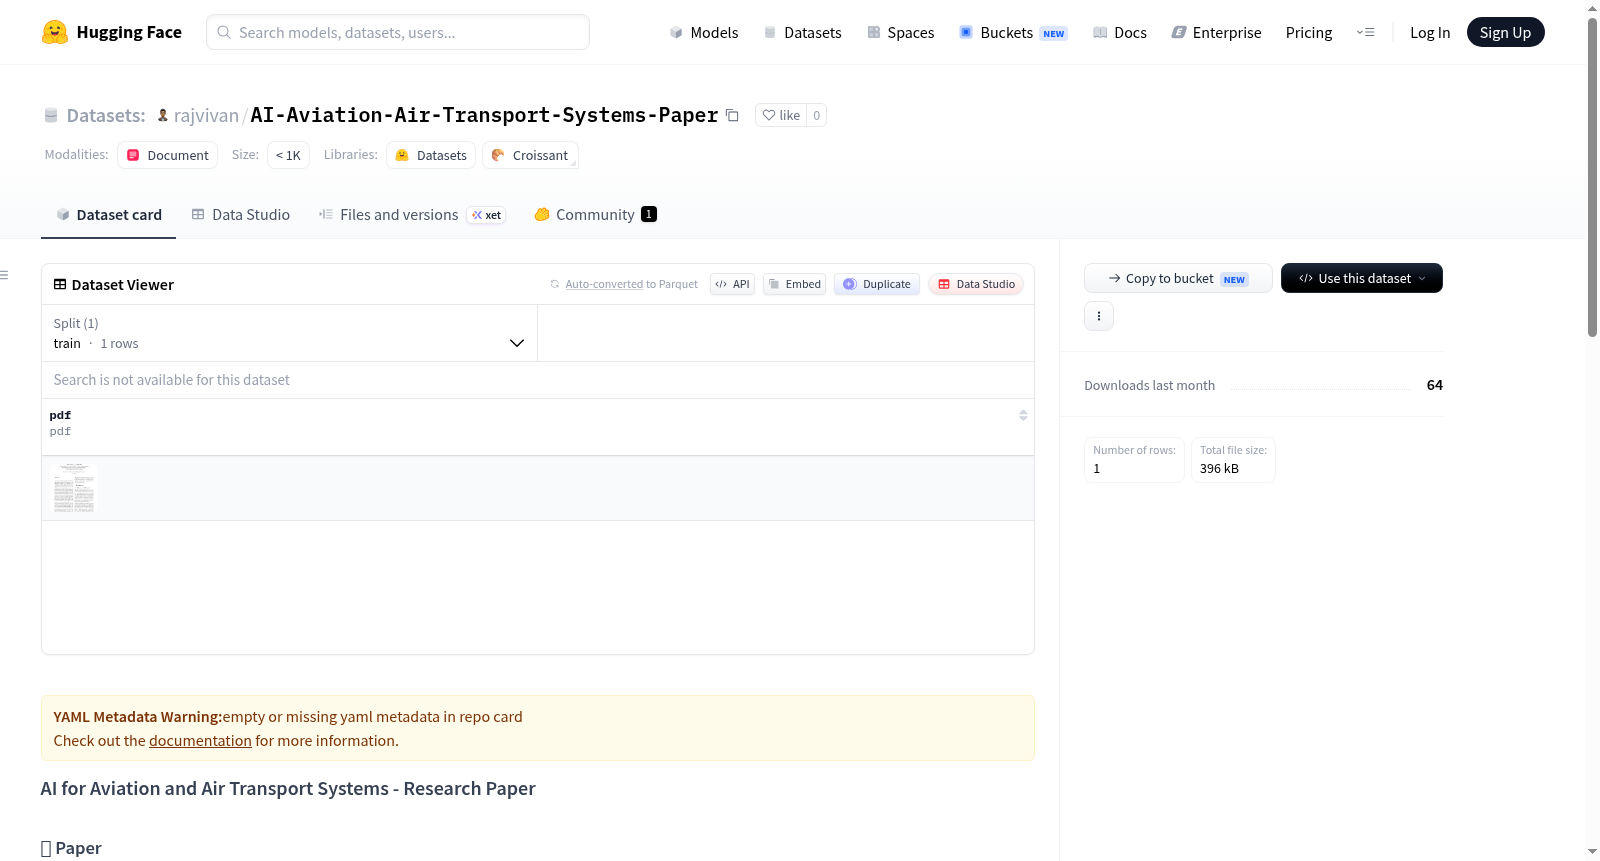Click the Embed button

pos(795,284)
